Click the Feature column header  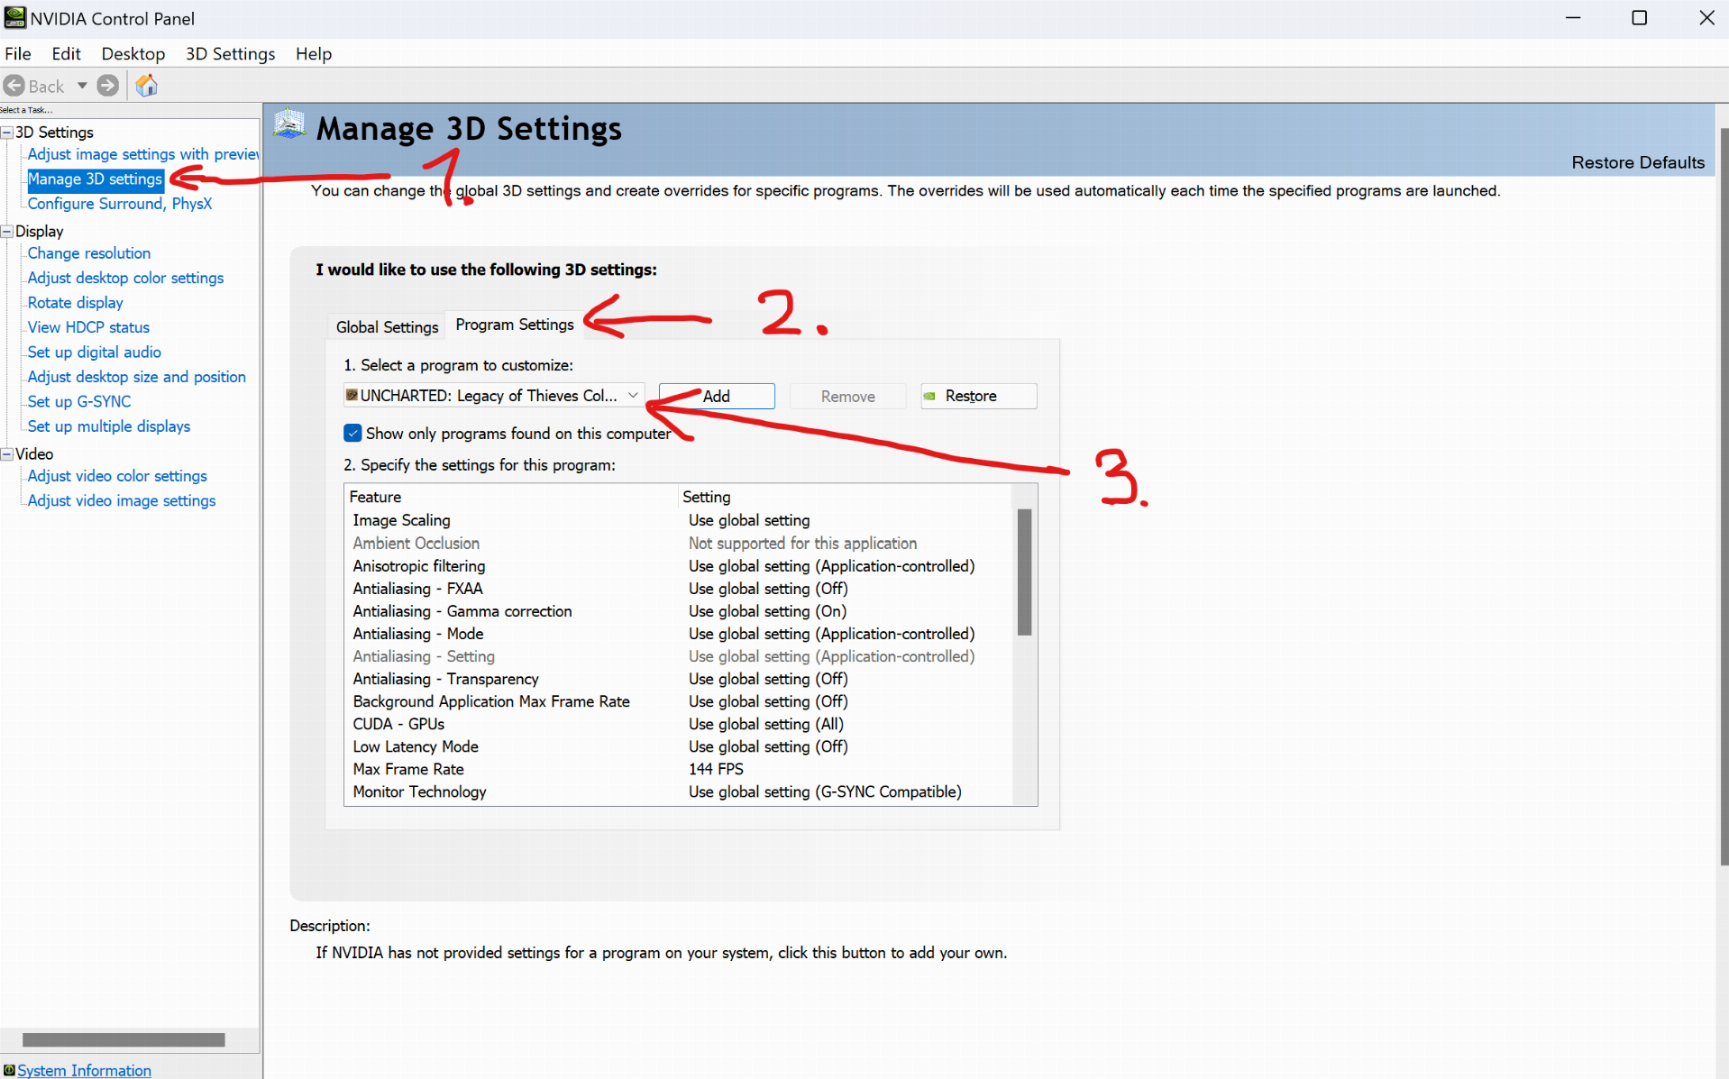pos(511,497)
